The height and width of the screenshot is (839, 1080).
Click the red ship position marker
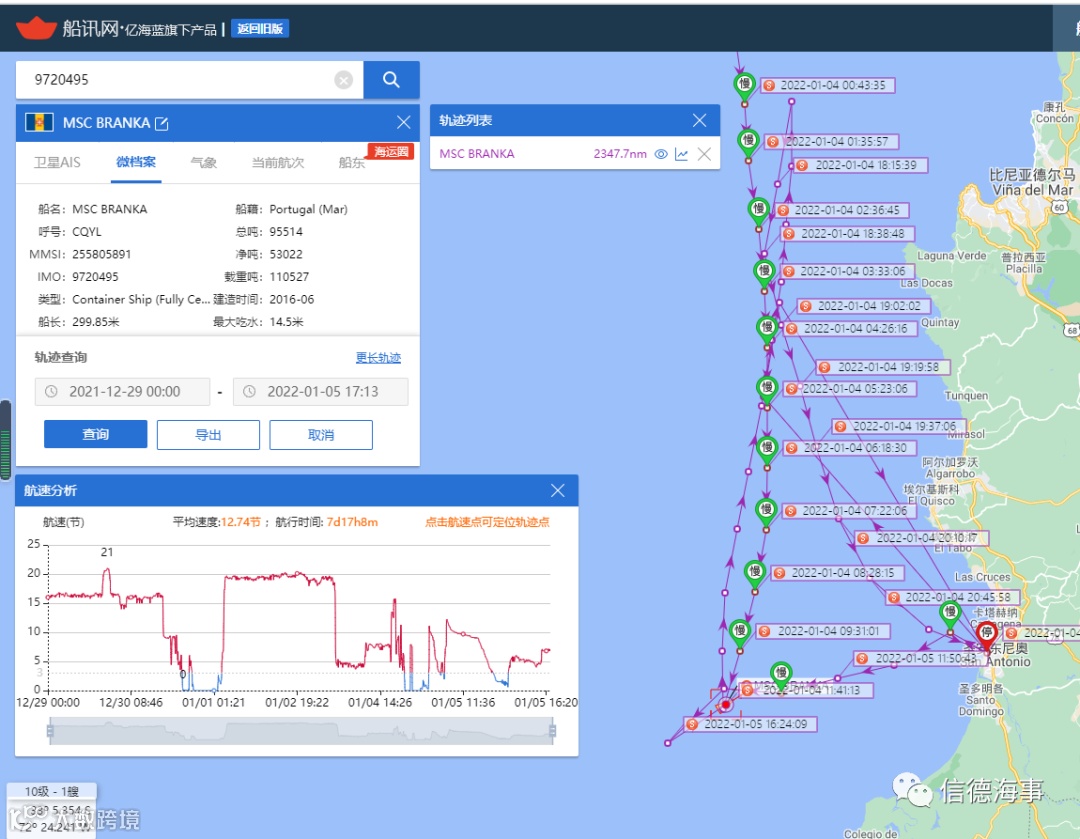(725, 705)
